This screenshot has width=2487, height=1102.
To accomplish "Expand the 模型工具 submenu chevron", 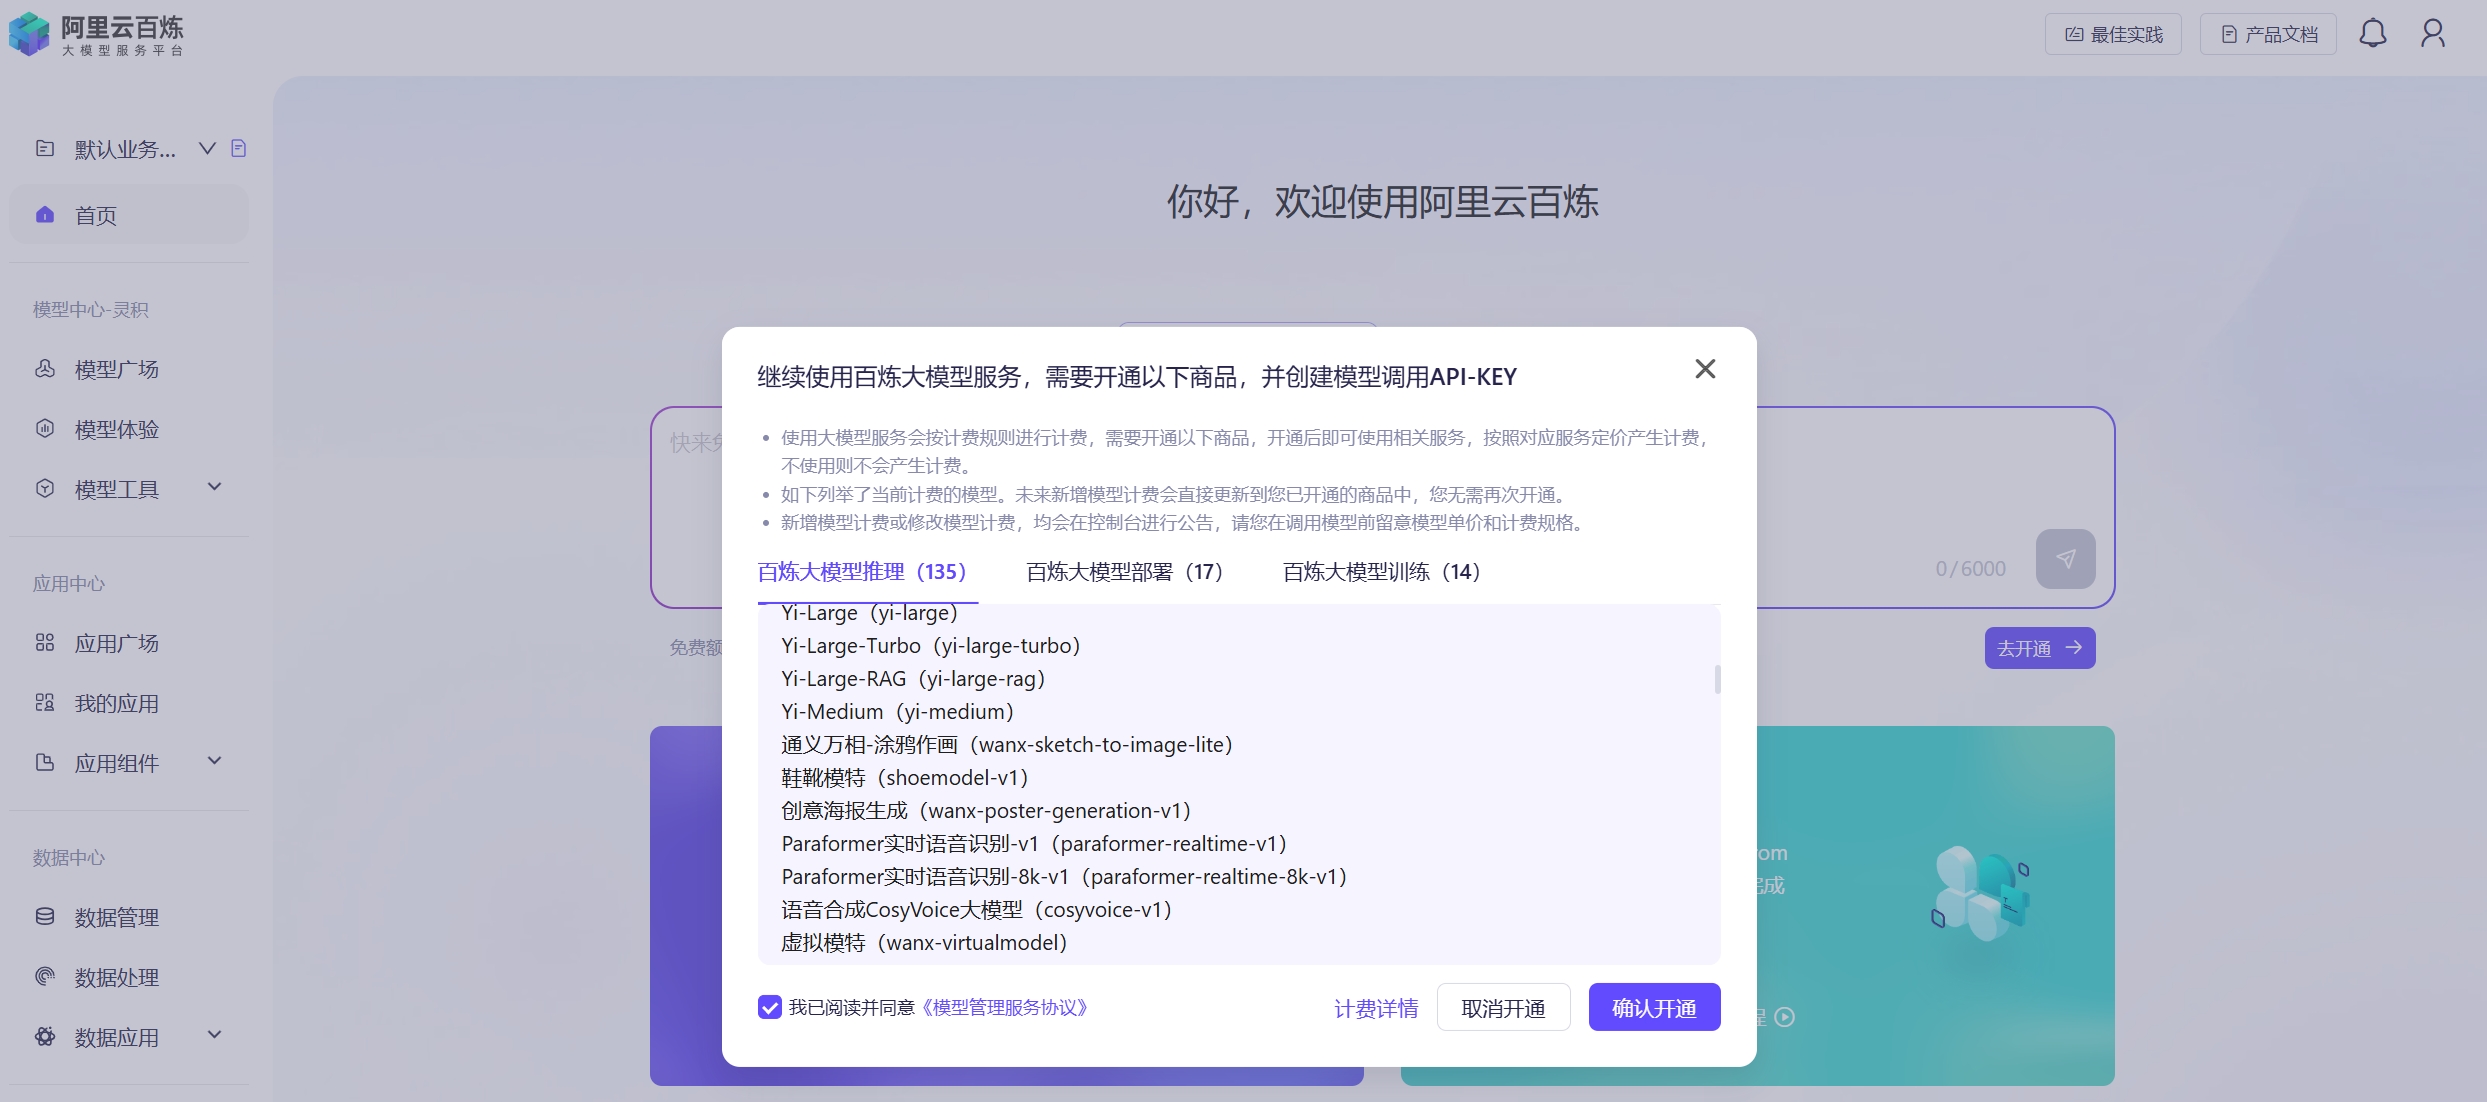I will coord(214,488).
